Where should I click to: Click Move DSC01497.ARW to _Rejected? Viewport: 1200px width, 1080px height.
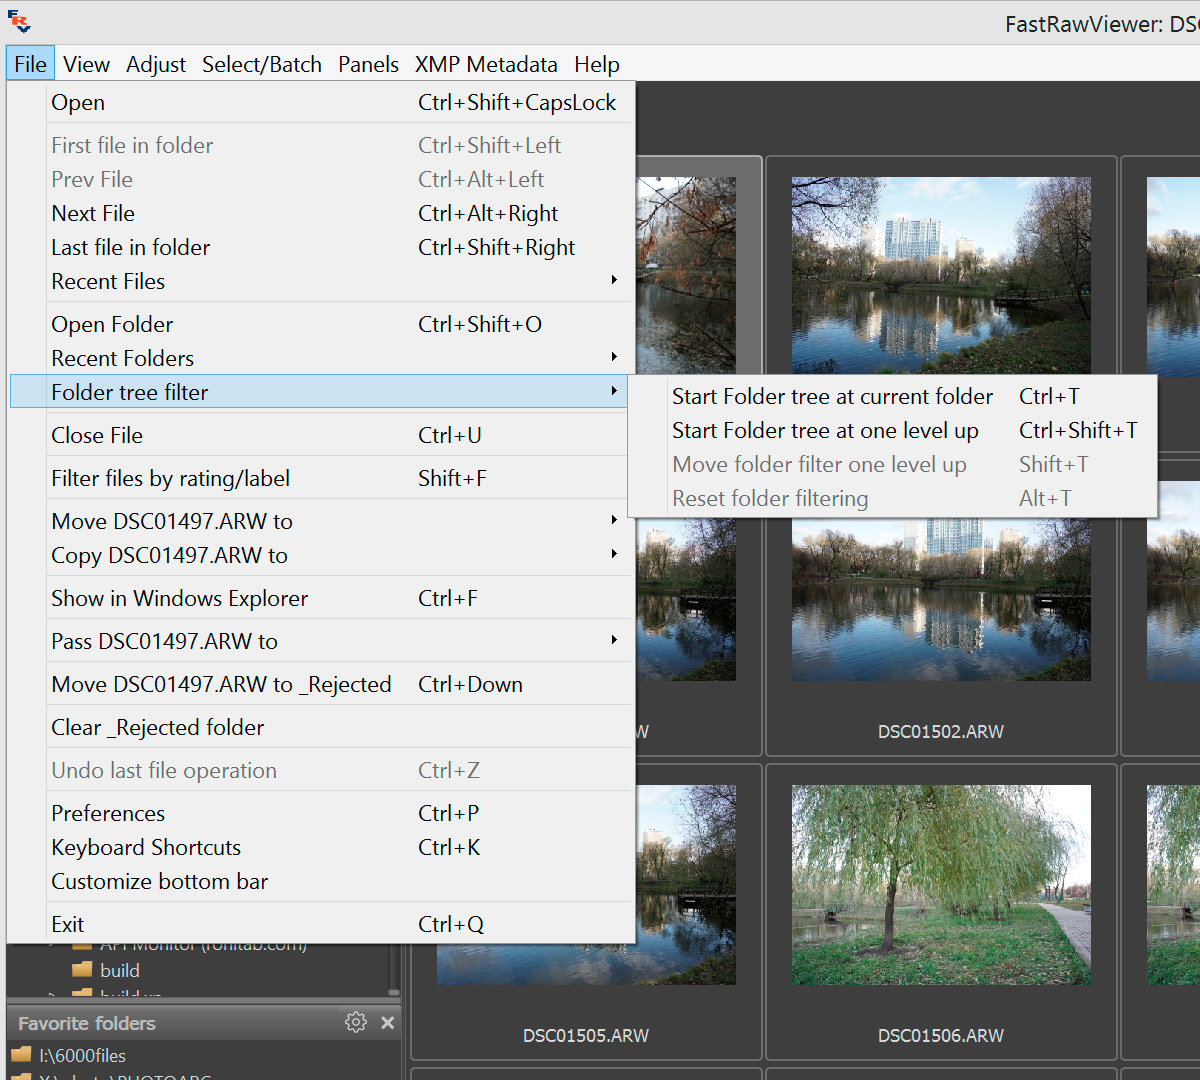coord(221,685)
